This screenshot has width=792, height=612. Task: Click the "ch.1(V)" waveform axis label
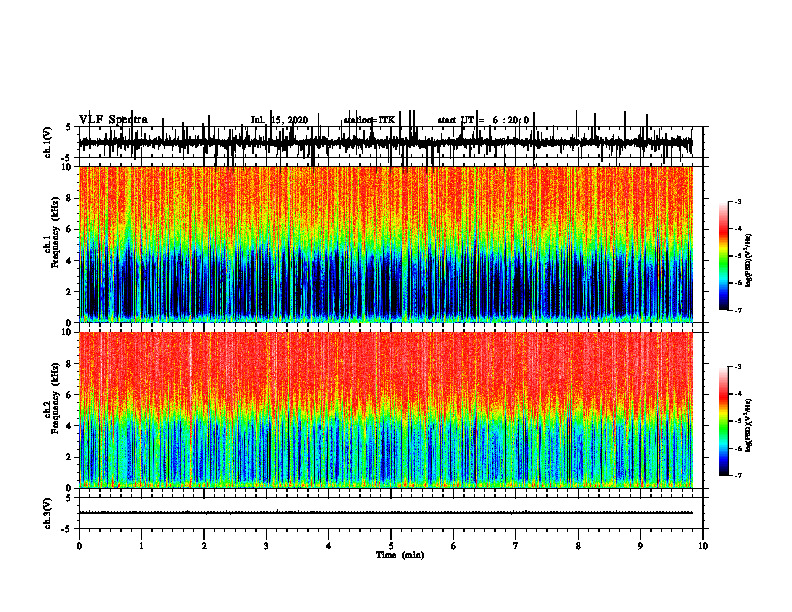tap(47, 143)
